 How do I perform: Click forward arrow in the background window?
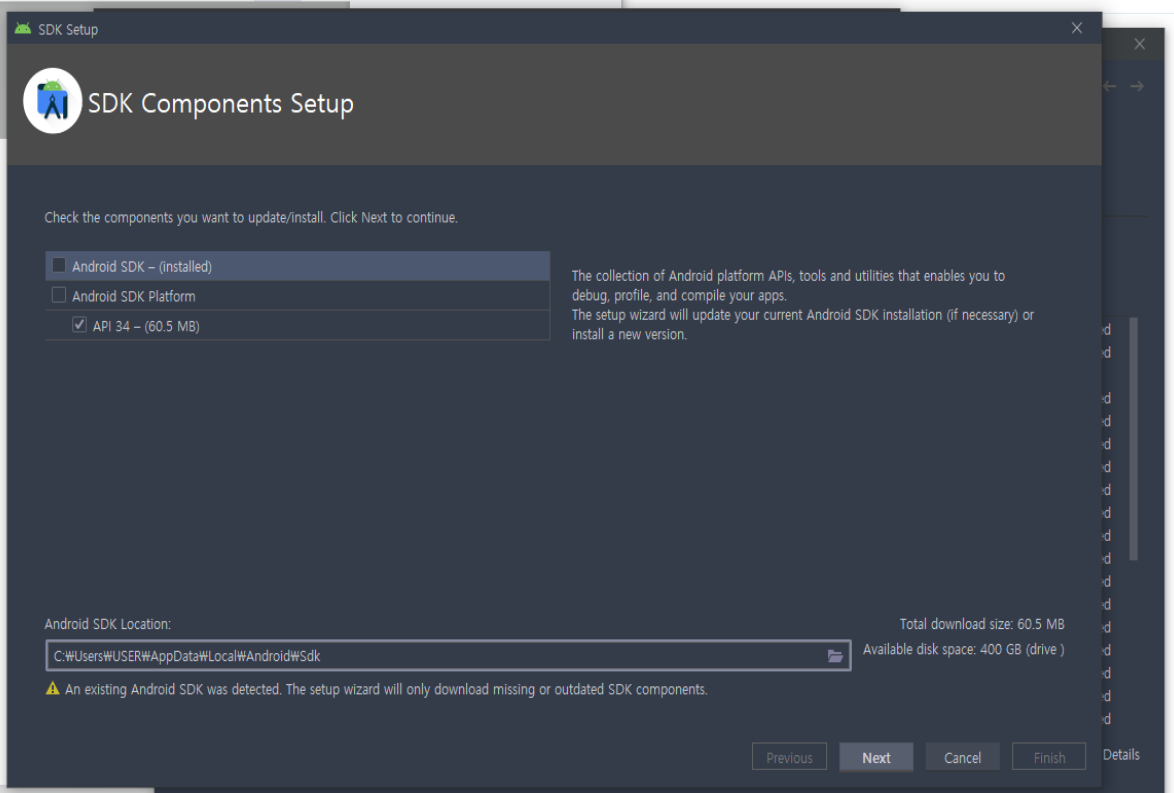1137,86
